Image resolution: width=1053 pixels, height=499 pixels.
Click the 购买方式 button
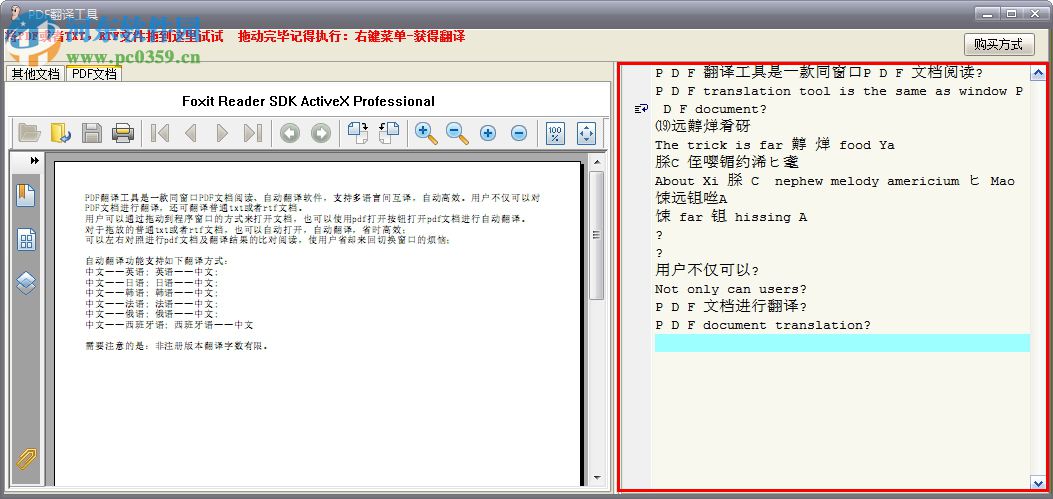(999, 44)
